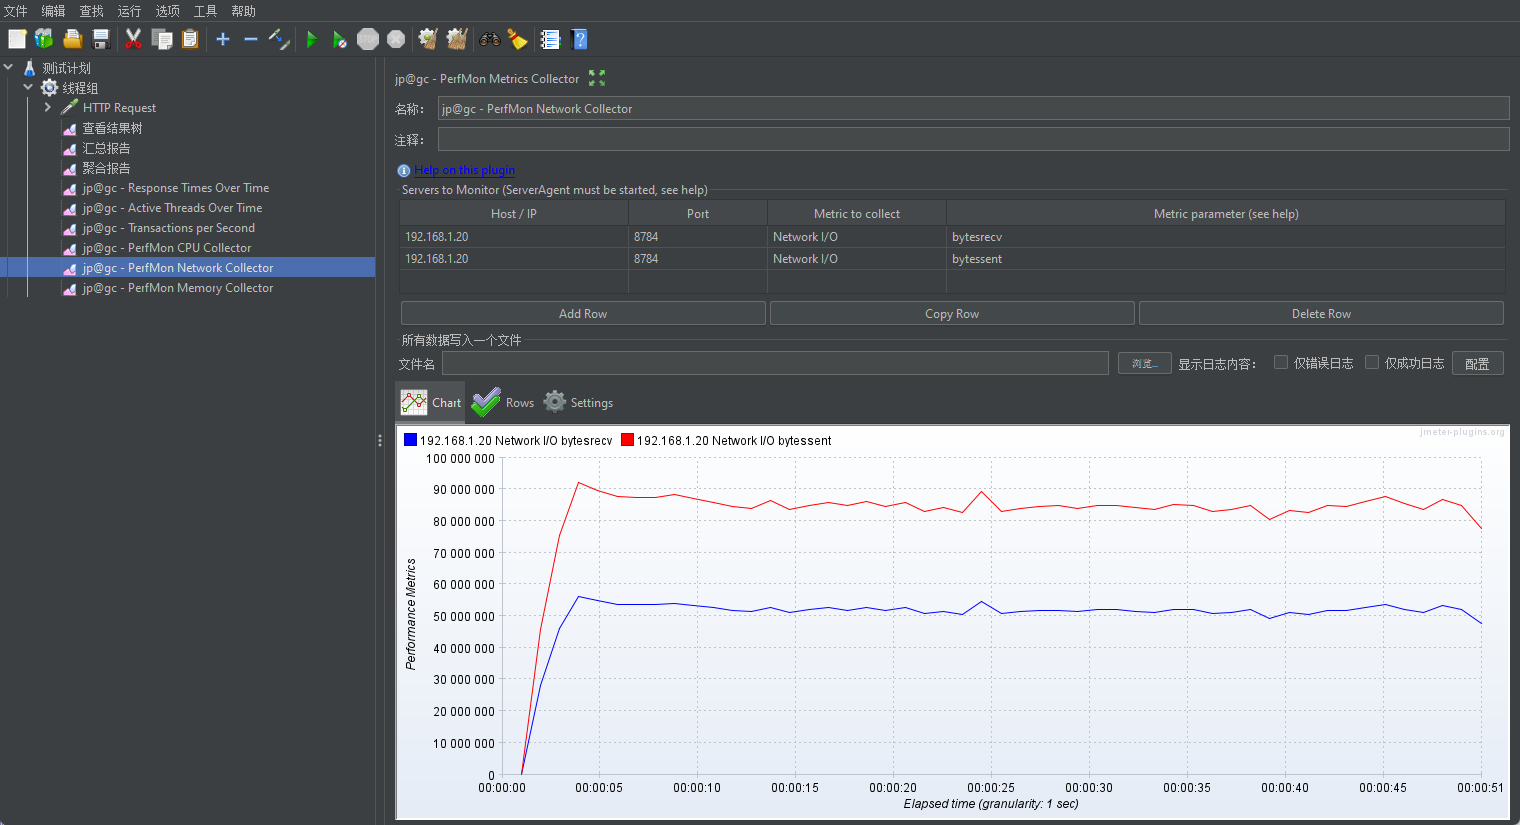Viewport: 1520px width, 825px height.
Task: Enable the 仅错误日志 checkbox
Action: (x=1280, y=363)
